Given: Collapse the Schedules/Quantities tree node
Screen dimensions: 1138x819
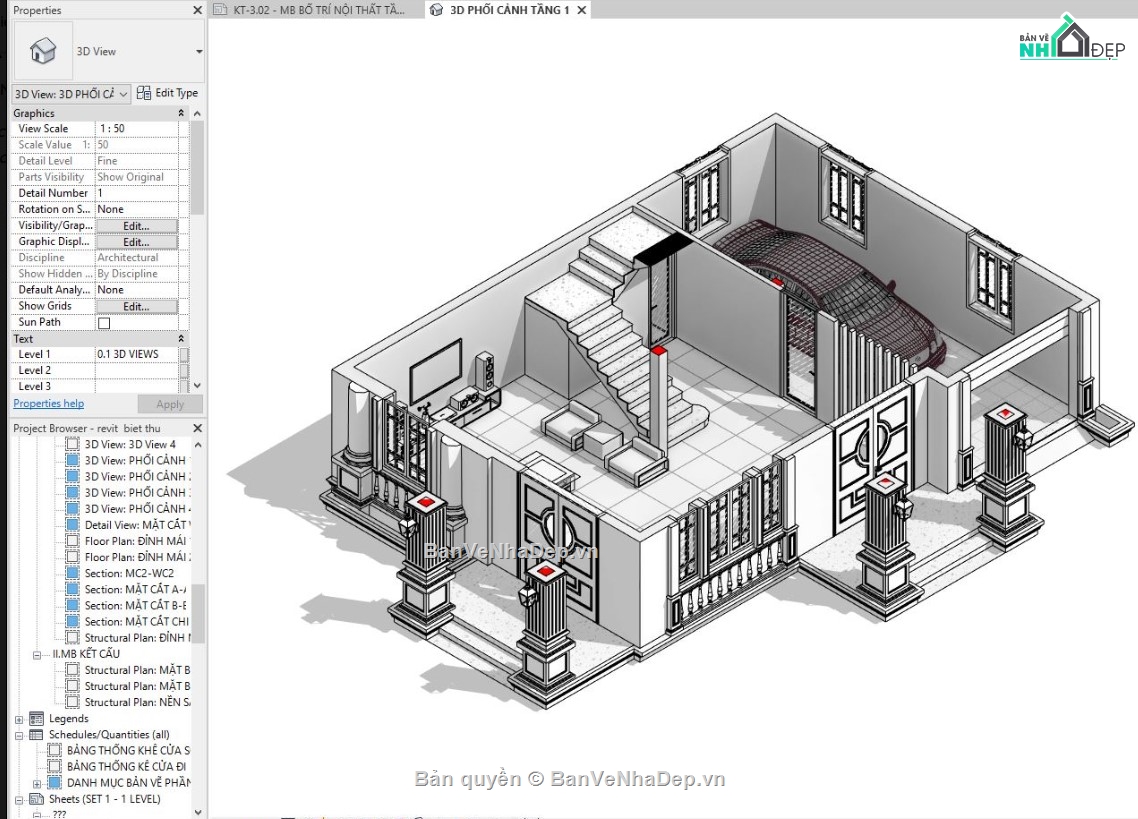Looking at the screenshot, I should 19,736.
